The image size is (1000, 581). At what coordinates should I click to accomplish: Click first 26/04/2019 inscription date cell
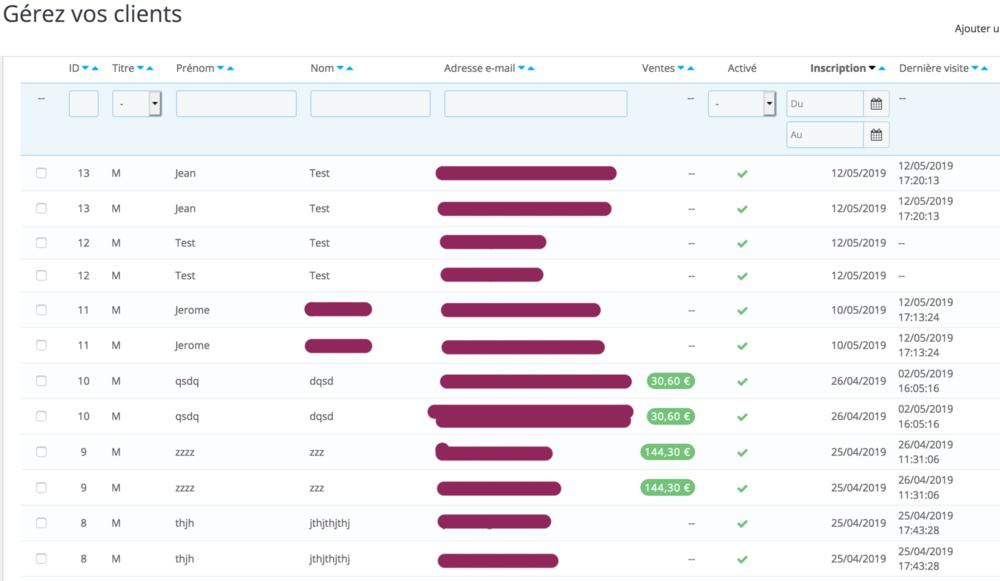point(858,381)
